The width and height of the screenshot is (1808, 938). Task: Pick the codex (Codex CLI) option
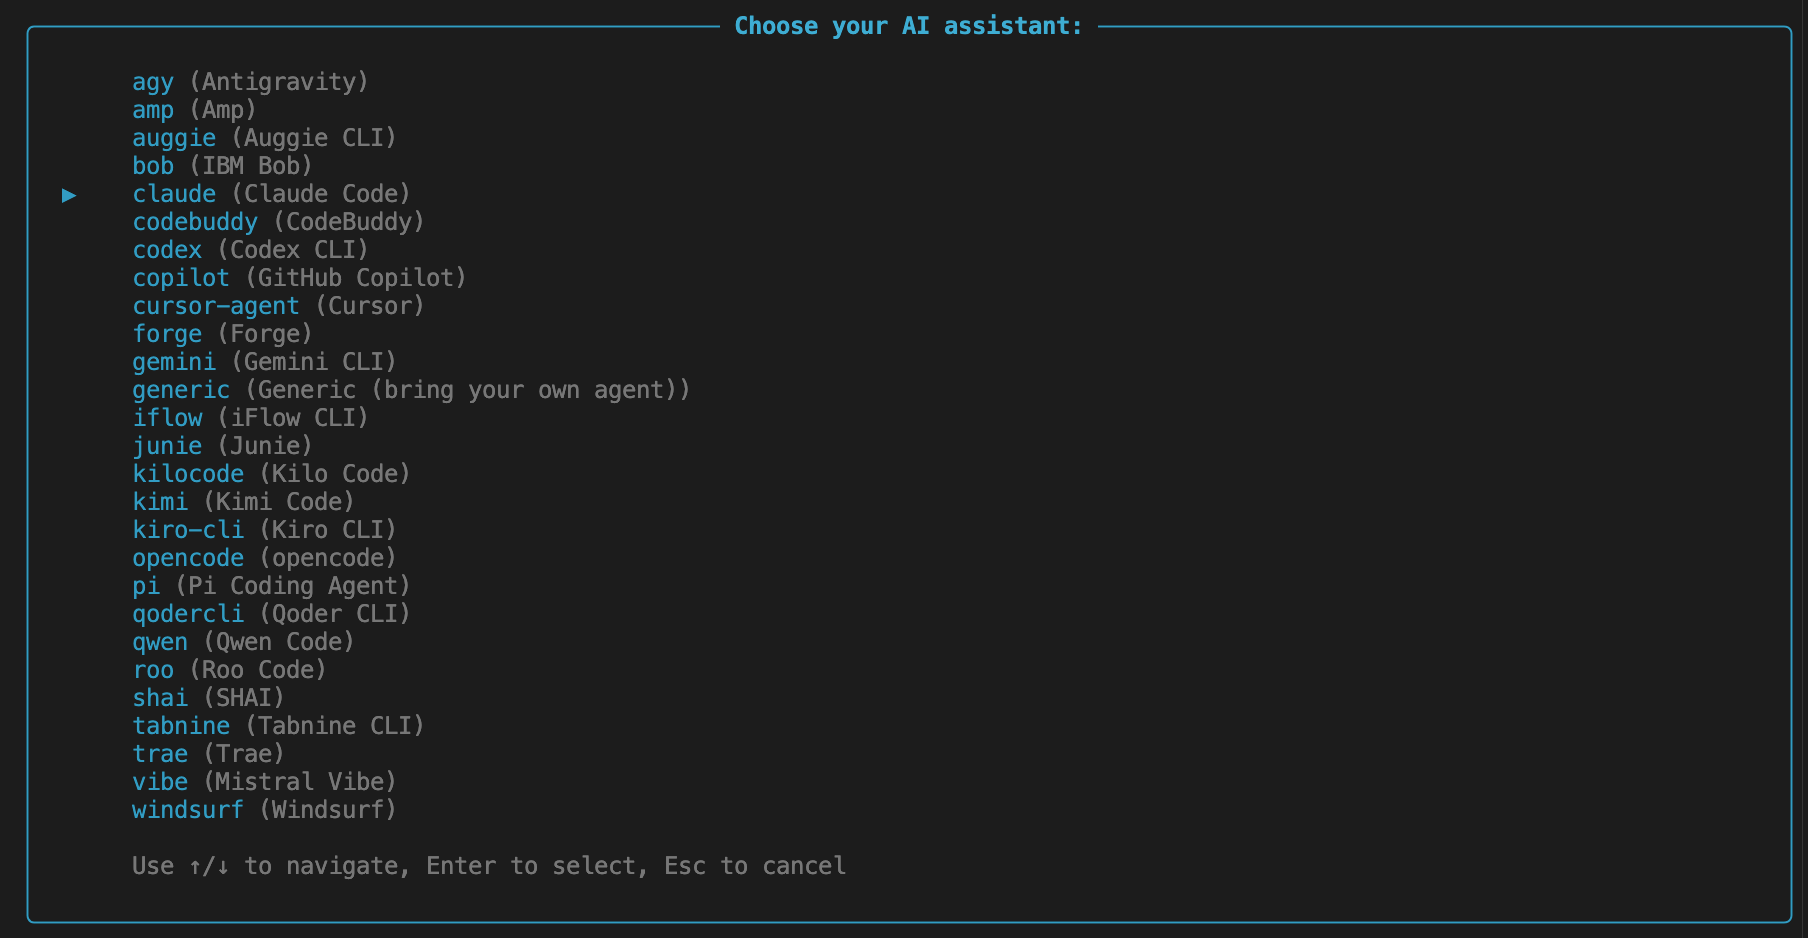coord(250,250)
